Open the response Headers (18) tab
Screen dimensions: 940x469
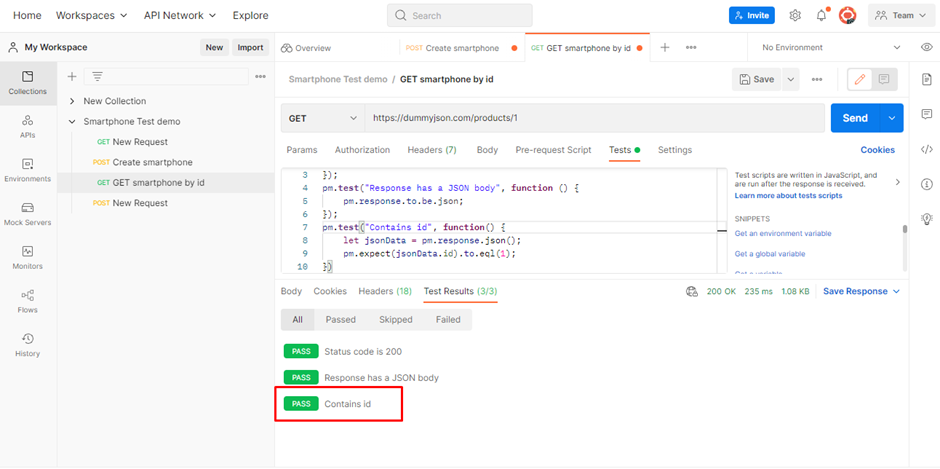tap(385, 291)
